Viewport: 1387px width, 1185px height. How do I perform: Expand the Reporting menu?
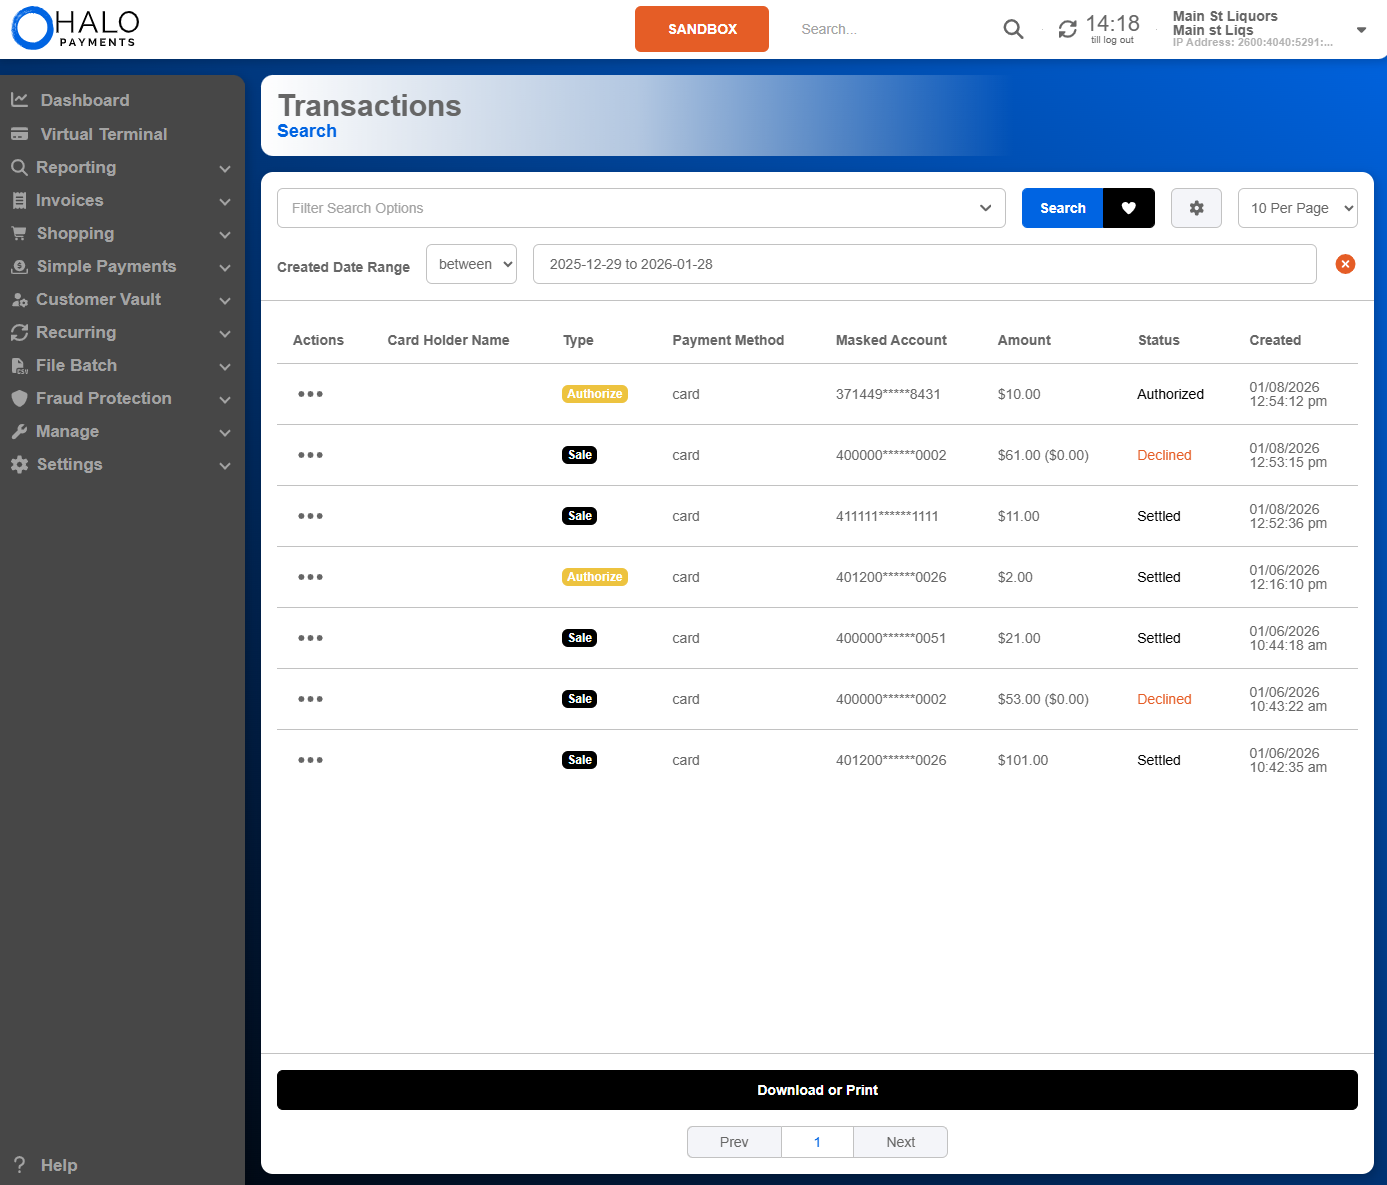[x=75, y=167]
